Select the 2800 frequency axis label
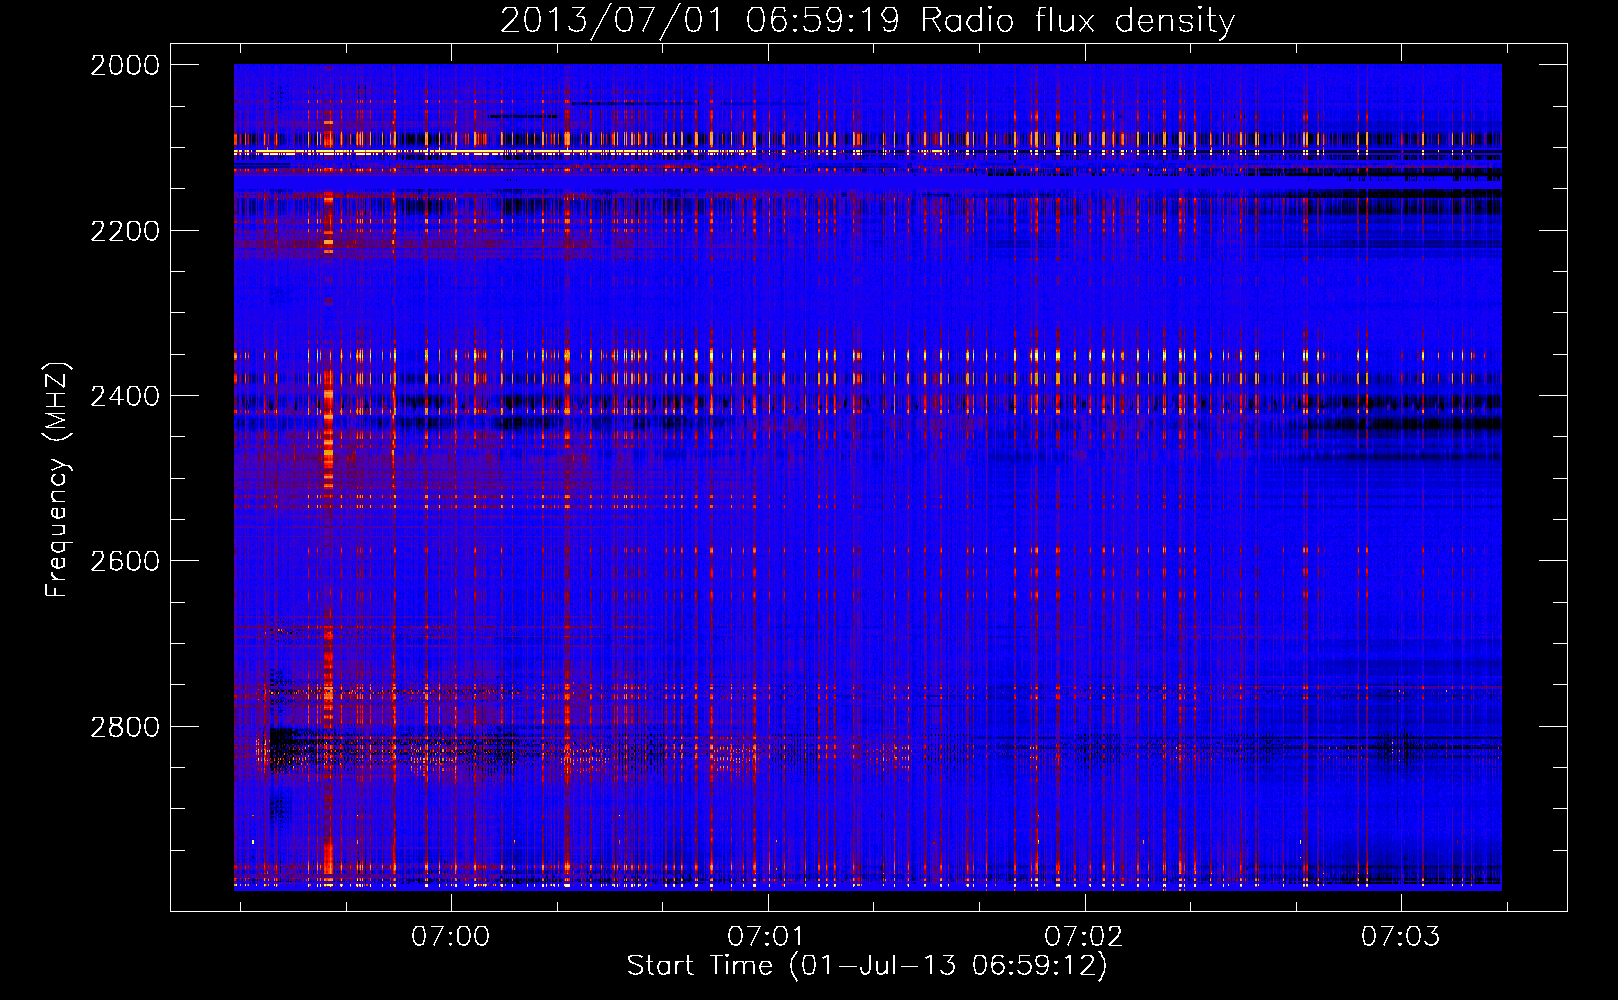This screenshot has width=1618, height=1000. click(124, 727)
